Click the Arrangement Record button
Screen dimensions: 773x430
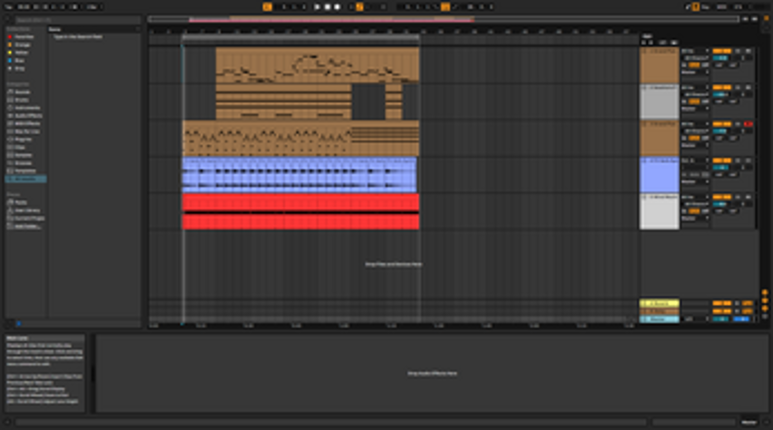337,7
